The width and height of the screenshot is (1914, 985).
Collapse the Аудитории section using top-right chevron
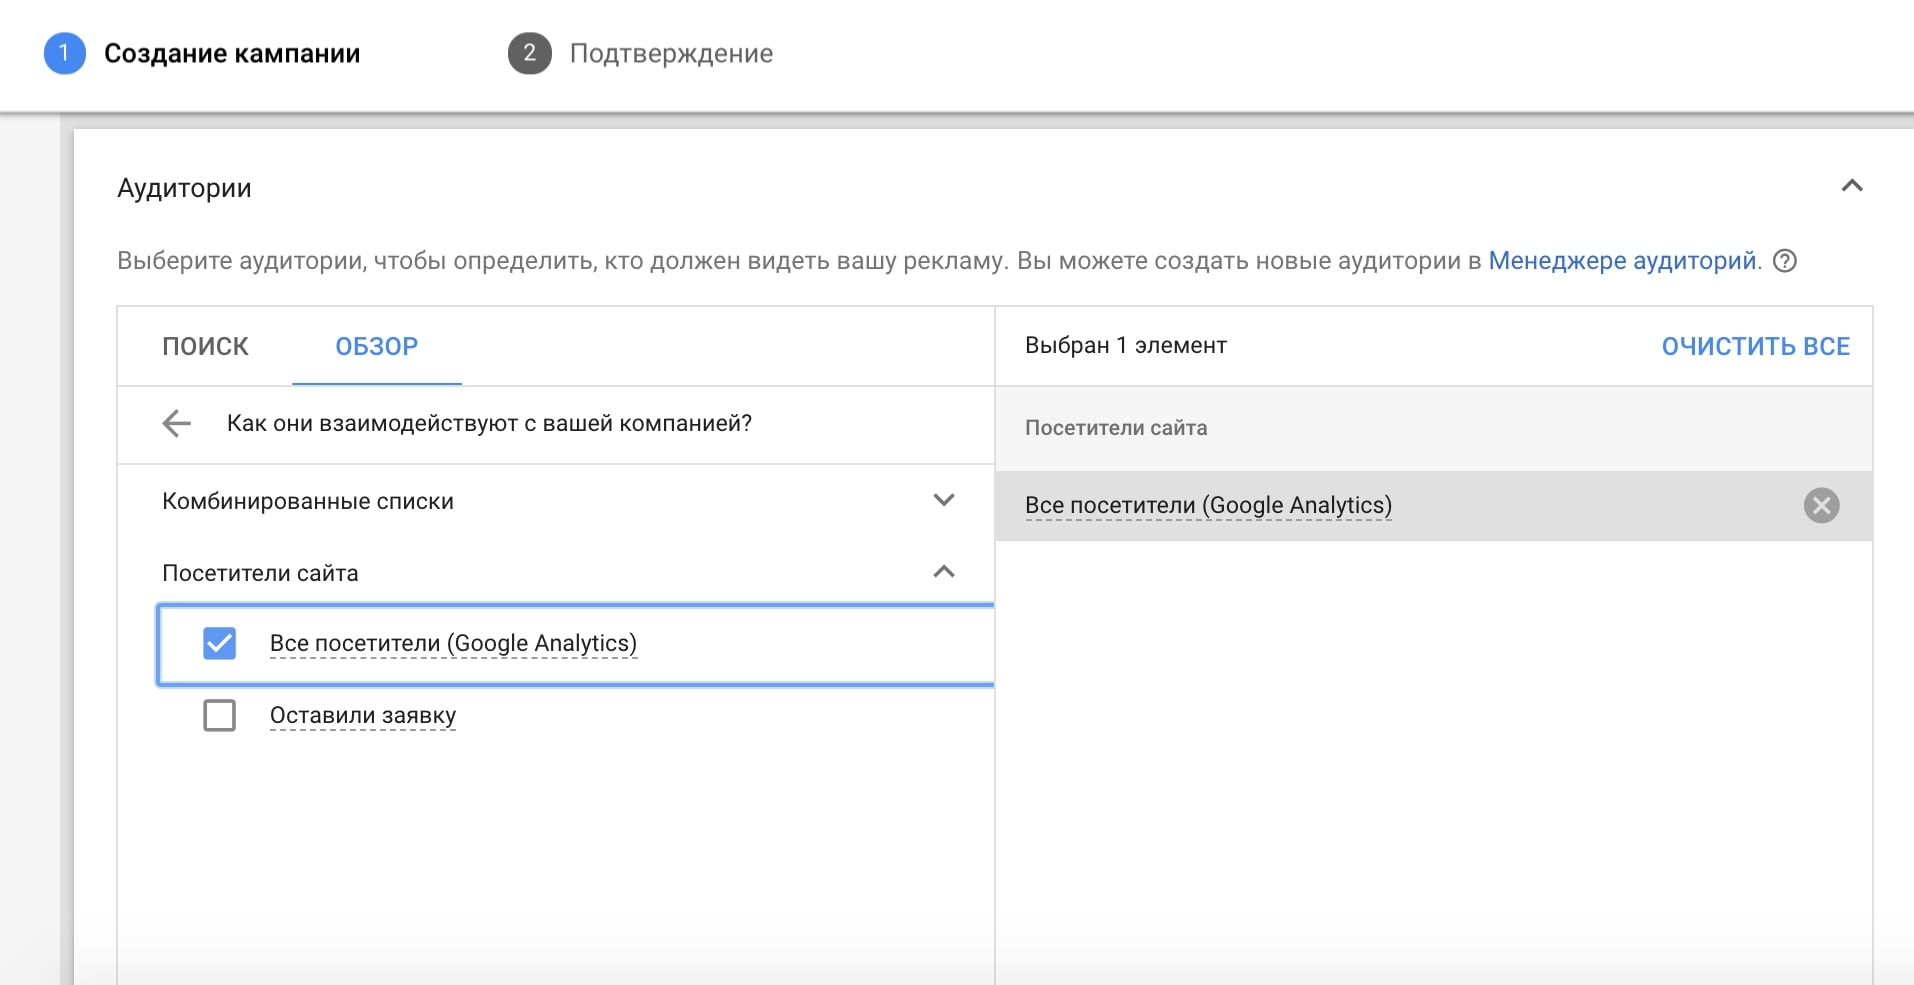1851,186
